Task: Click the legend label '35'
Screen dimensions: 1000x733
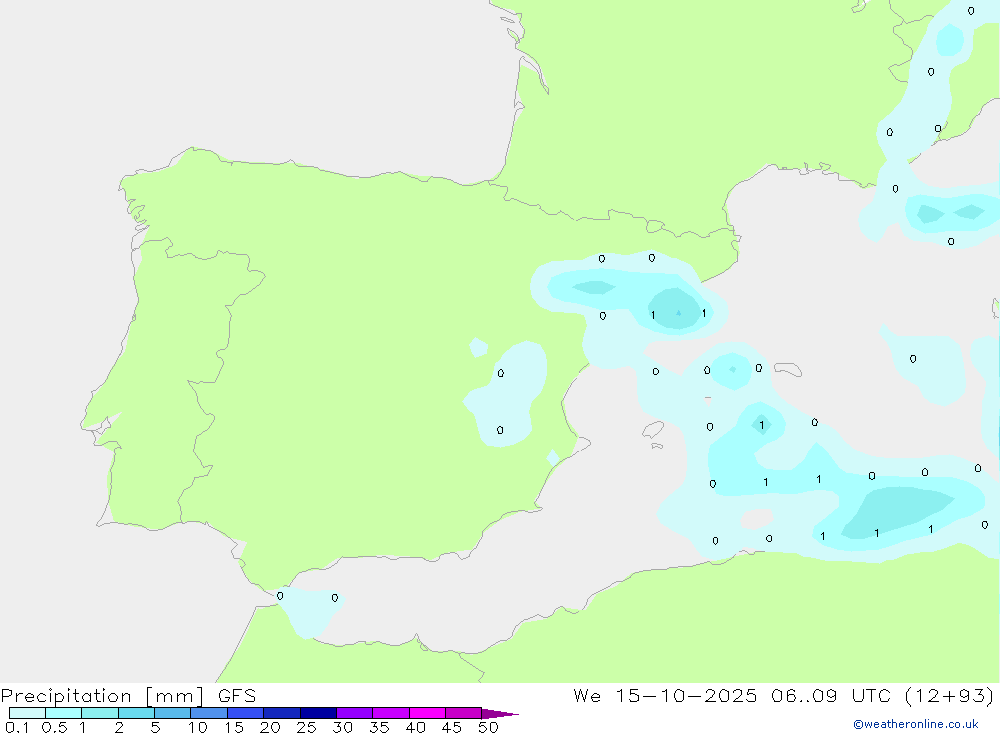Action: 379,727
